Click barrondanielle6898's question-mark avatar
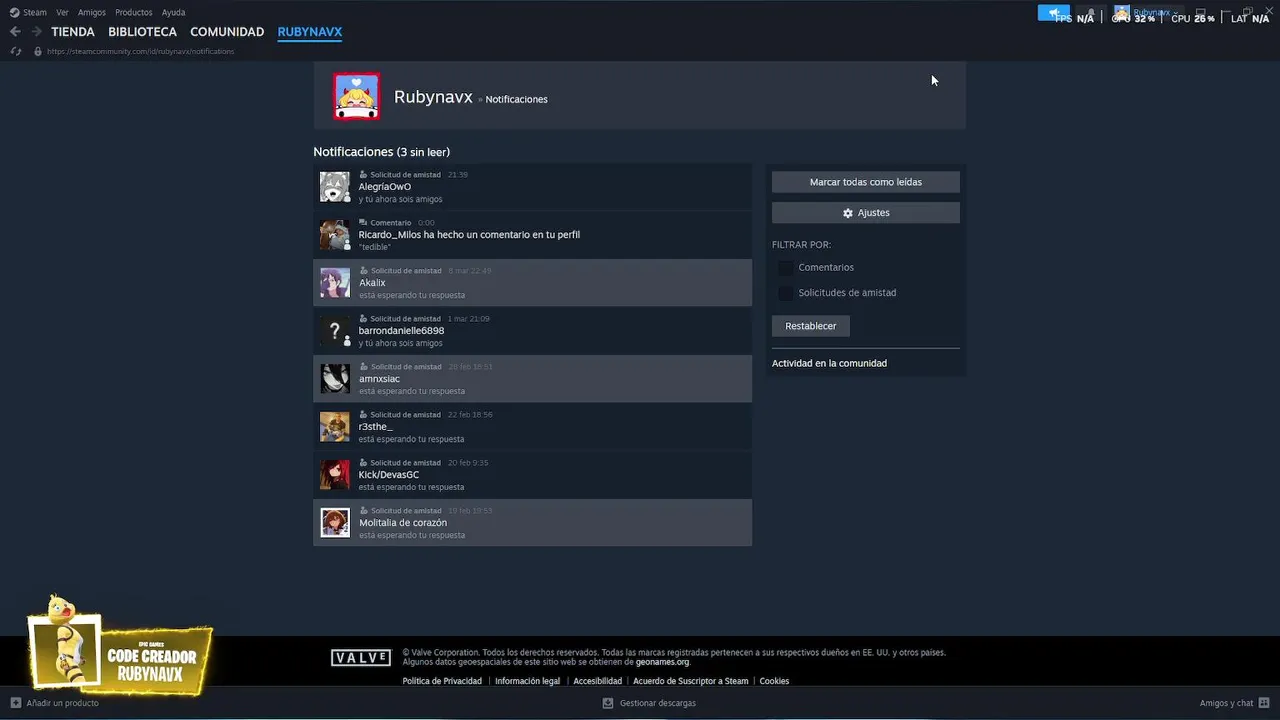 tap(335, 331)
